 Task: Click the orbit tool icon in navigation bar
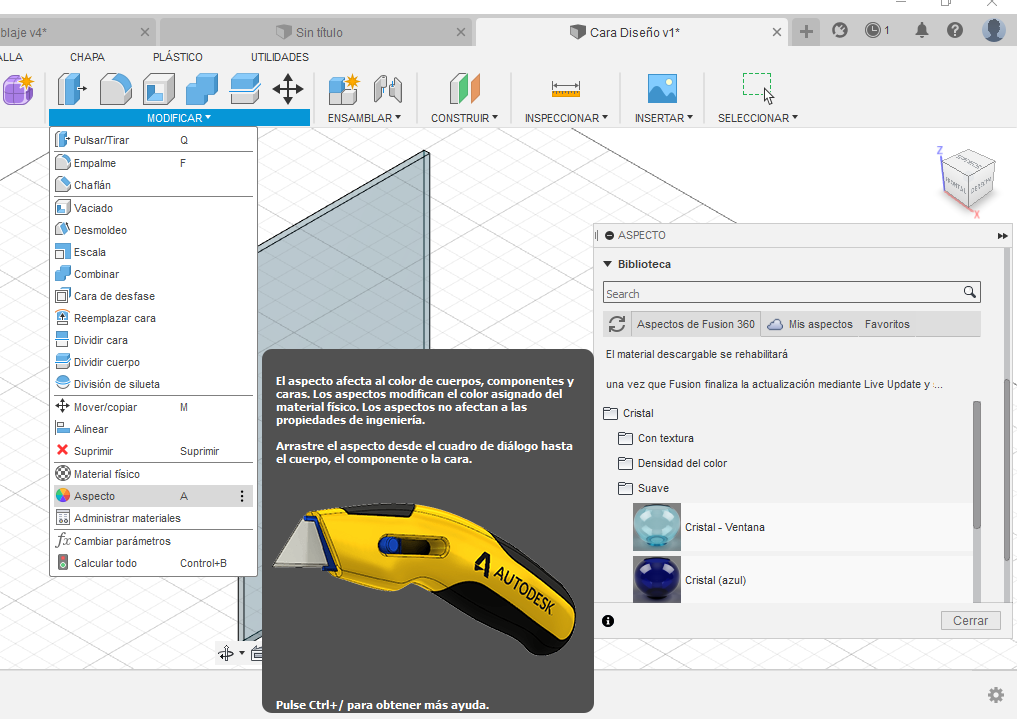(226, 654)
